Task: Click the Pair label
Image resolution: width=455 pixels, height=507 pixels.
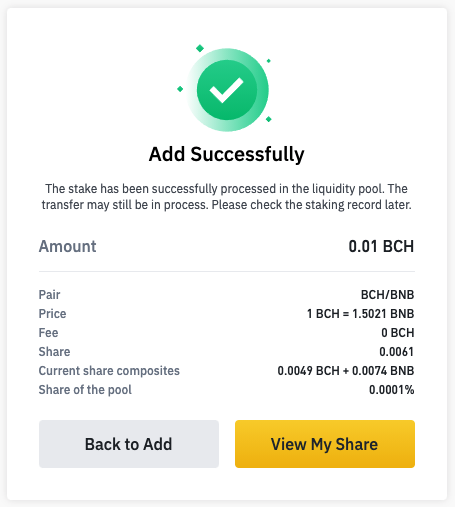Action: [49, 295]
